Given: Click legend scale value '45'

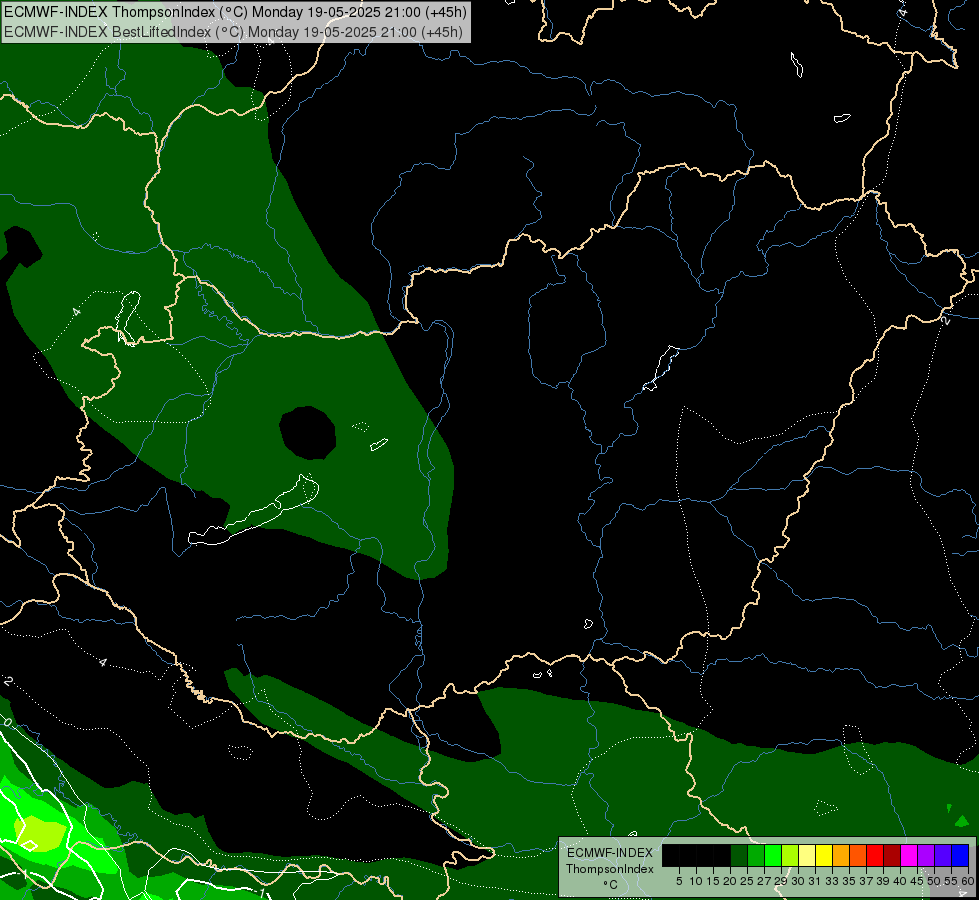Looking at the screenshot, I should click(x=917, y=881).
